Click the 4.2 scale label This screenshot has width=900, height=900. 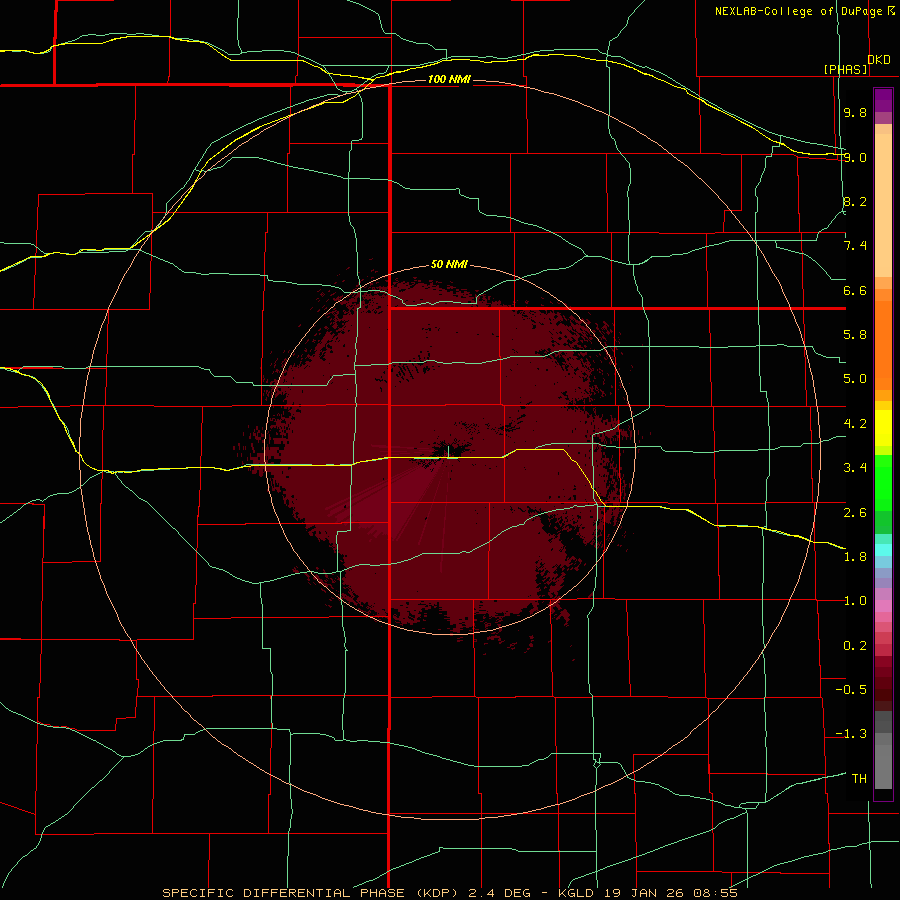tap(855, 424)
